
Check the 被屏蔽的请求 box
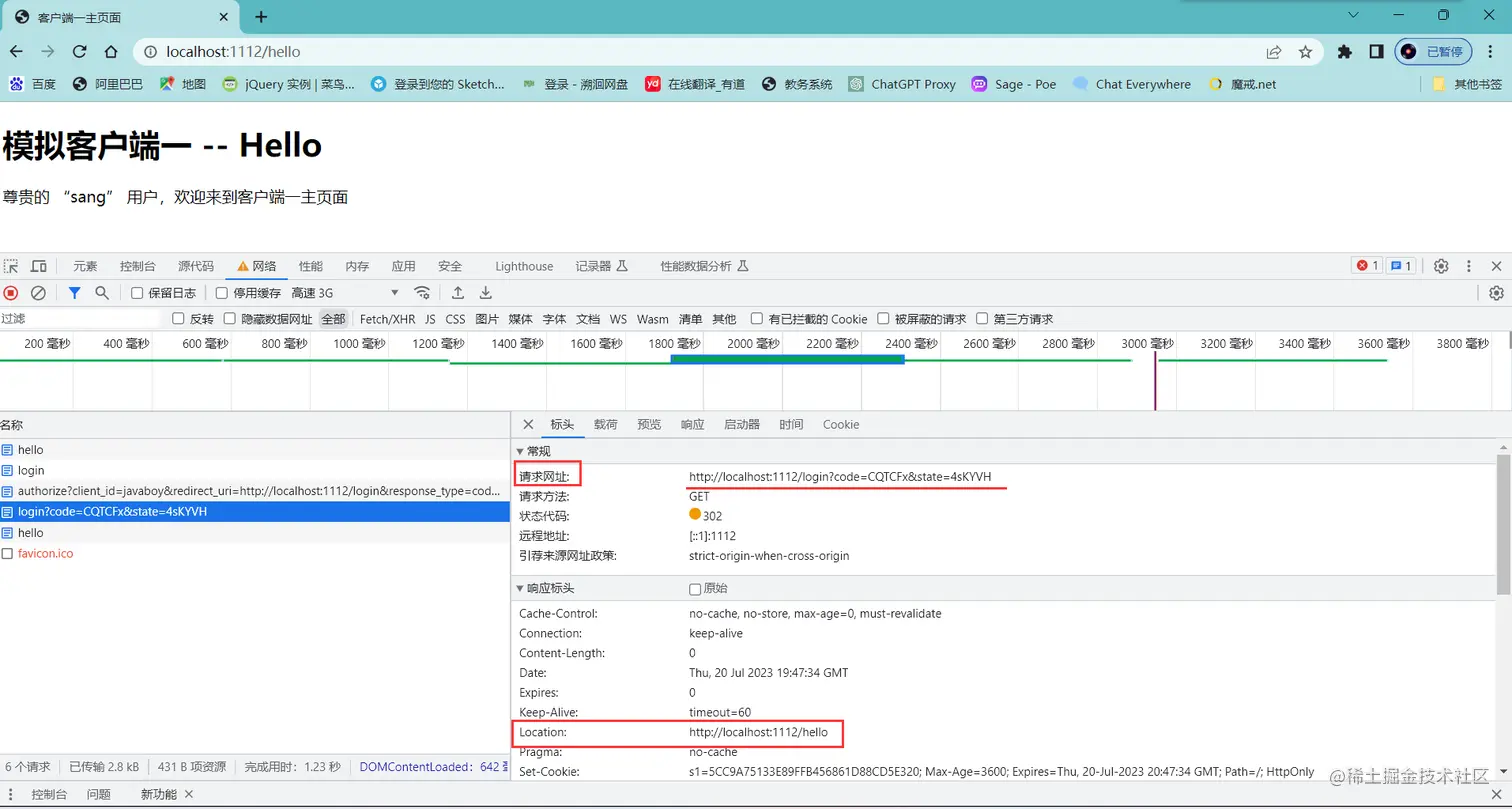[884, 319]
